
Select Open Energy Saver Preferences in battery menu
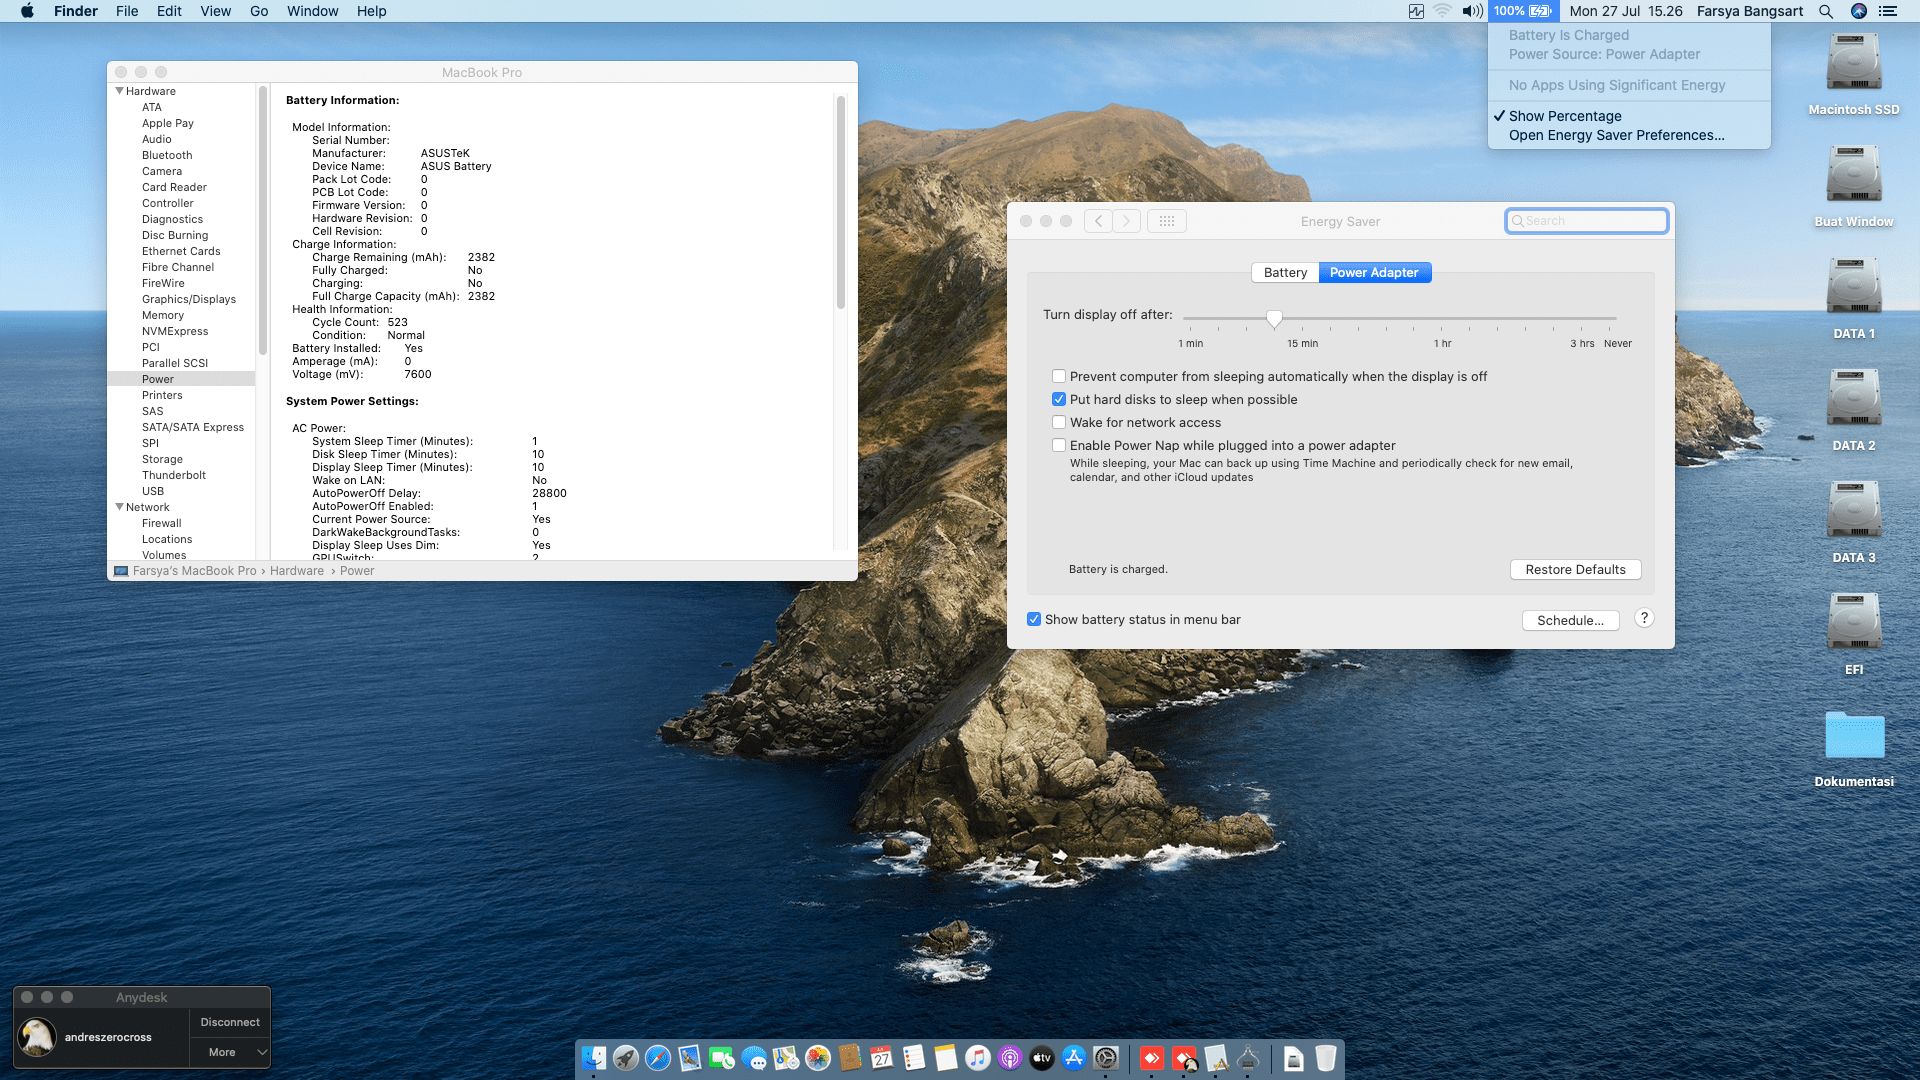point(1617,135)
